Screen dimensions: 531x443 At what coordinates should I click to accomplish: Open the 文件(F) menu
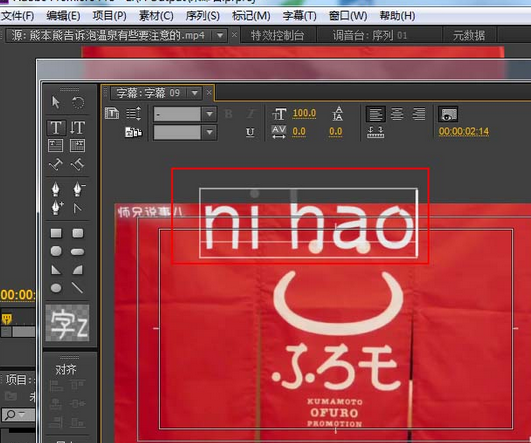pos(18,16)
